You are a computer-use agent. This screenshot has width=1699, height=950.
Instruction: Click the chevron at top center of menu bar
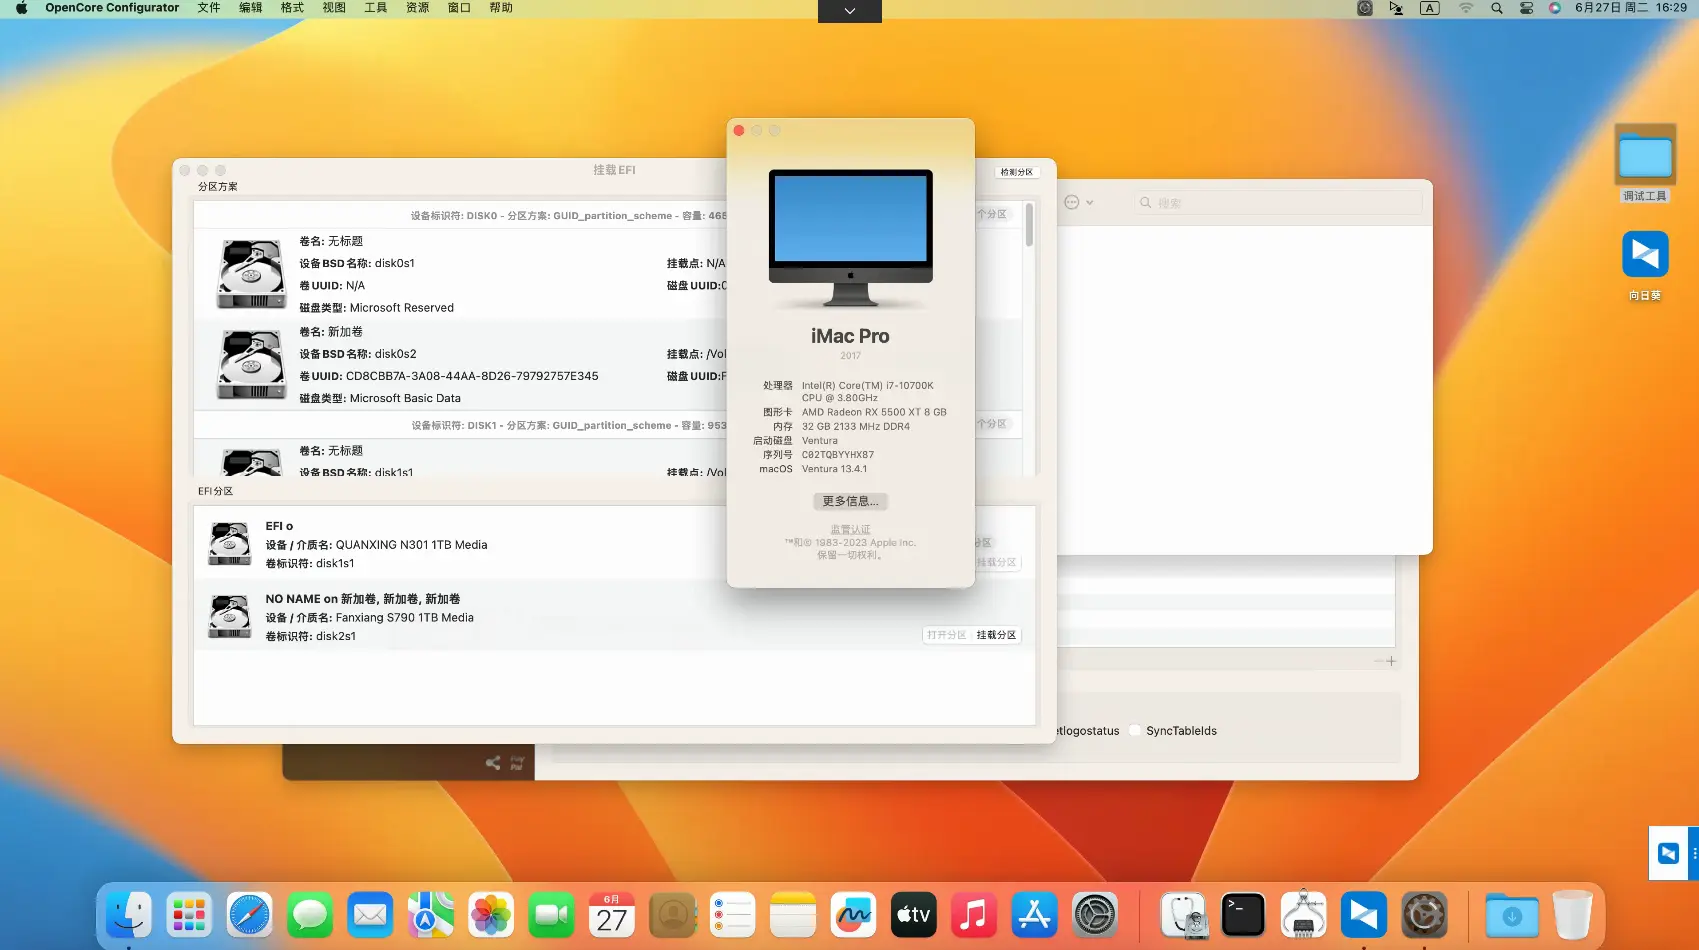[x=849, y=11]
